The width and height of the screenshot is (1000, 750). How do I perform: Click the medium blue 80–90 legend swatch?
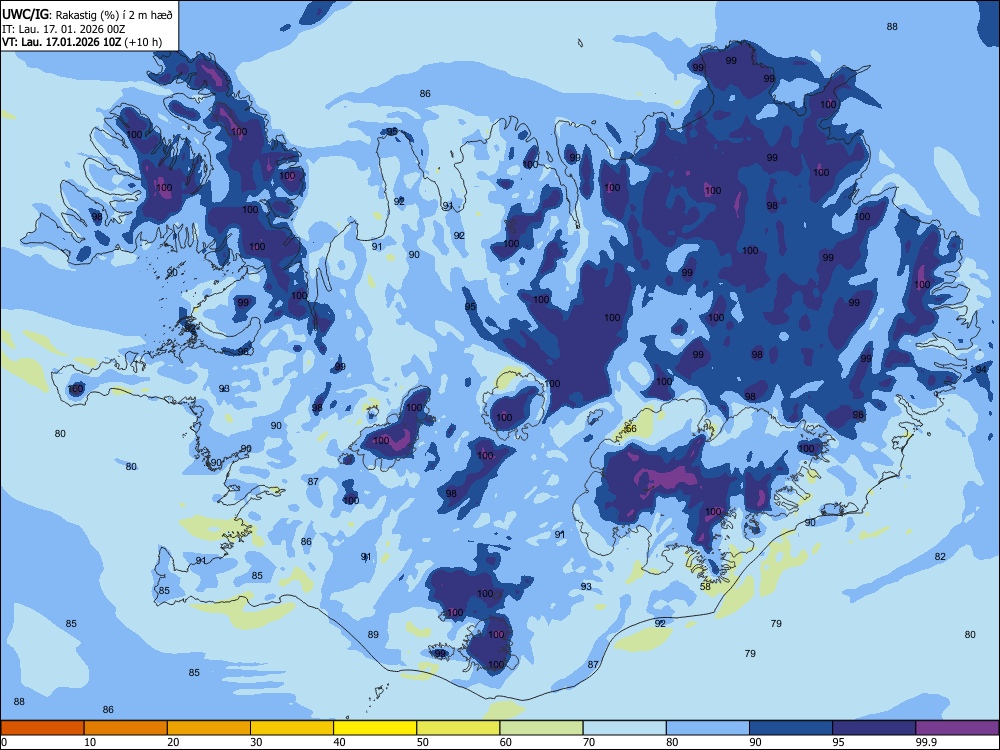point(708,728)
